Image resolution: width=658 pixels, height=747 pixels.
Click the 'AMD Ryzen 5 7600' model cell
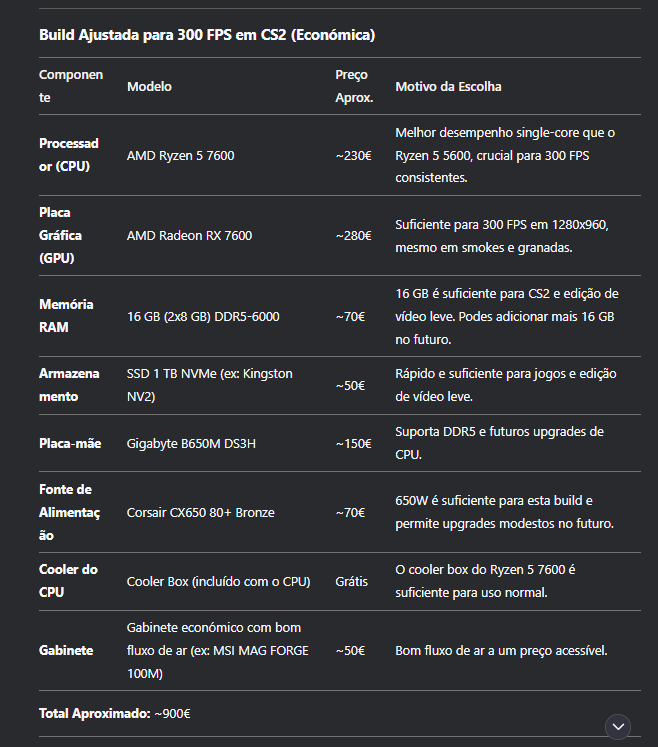coord(181,155)
